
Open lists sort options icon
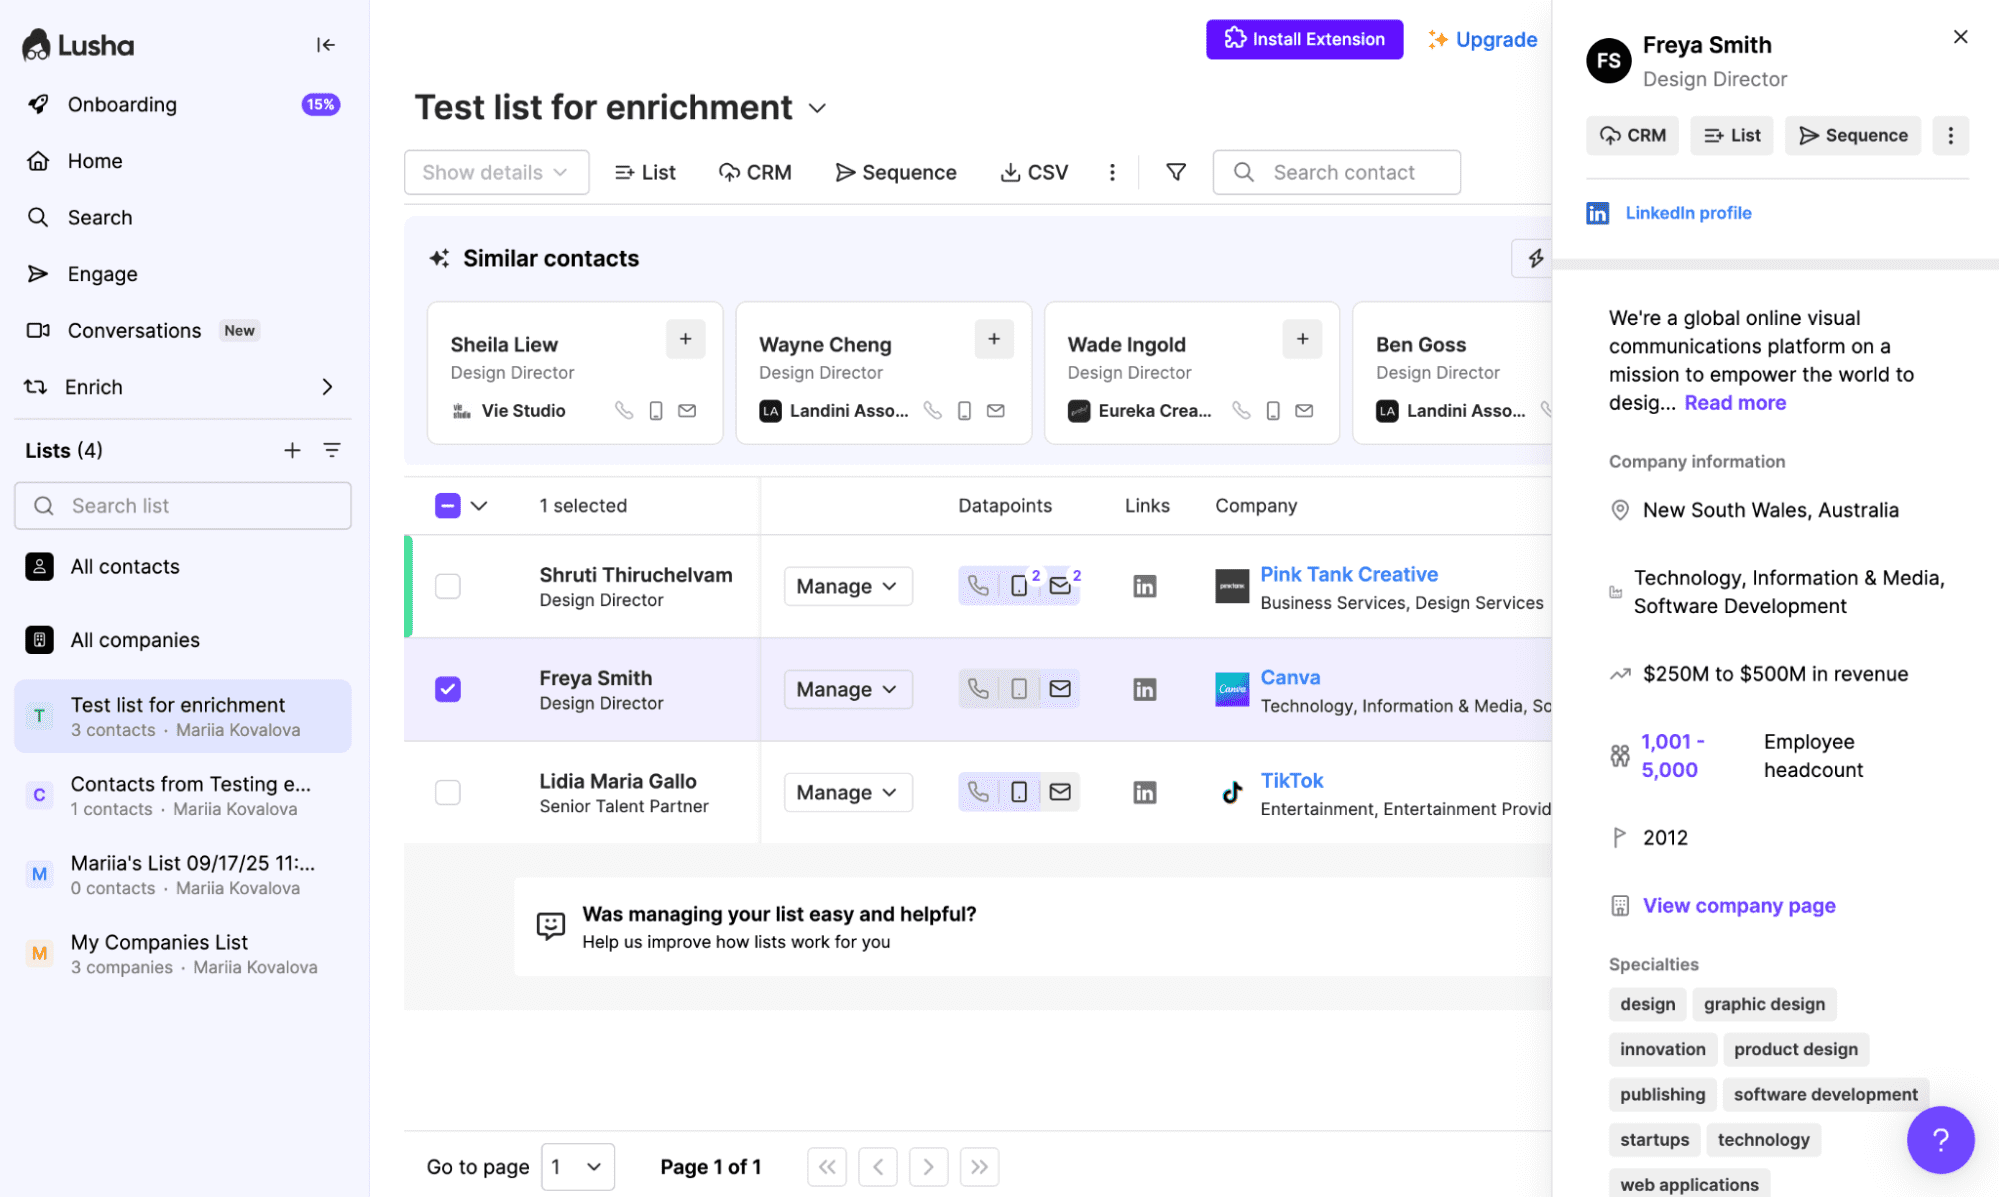pos(332,450)
